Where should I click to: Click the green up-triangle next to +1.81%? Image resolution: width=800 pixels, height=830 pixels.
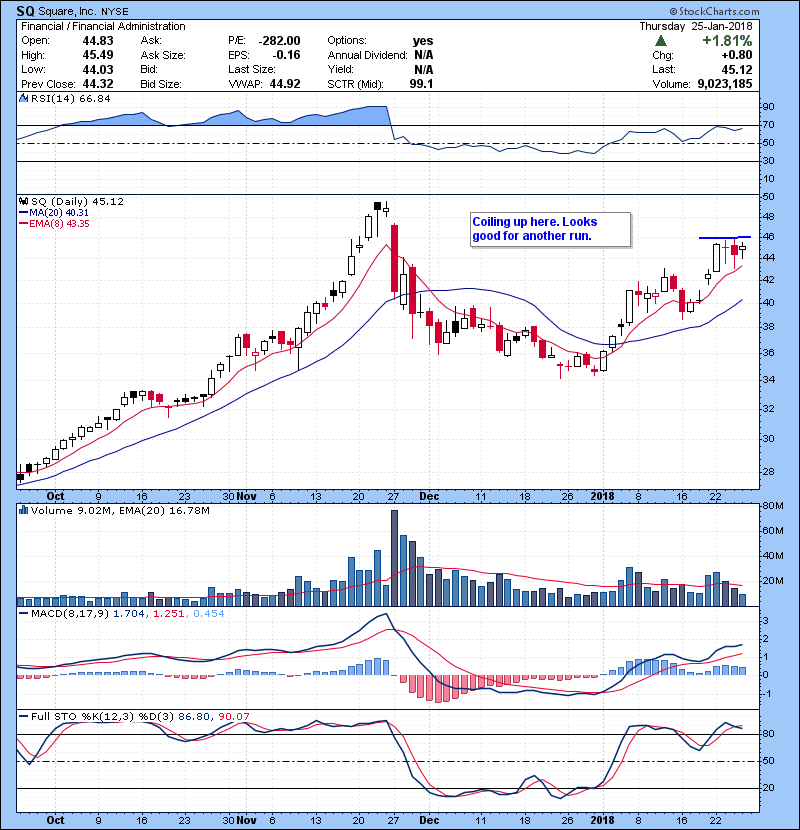click(x=660, y=41)
